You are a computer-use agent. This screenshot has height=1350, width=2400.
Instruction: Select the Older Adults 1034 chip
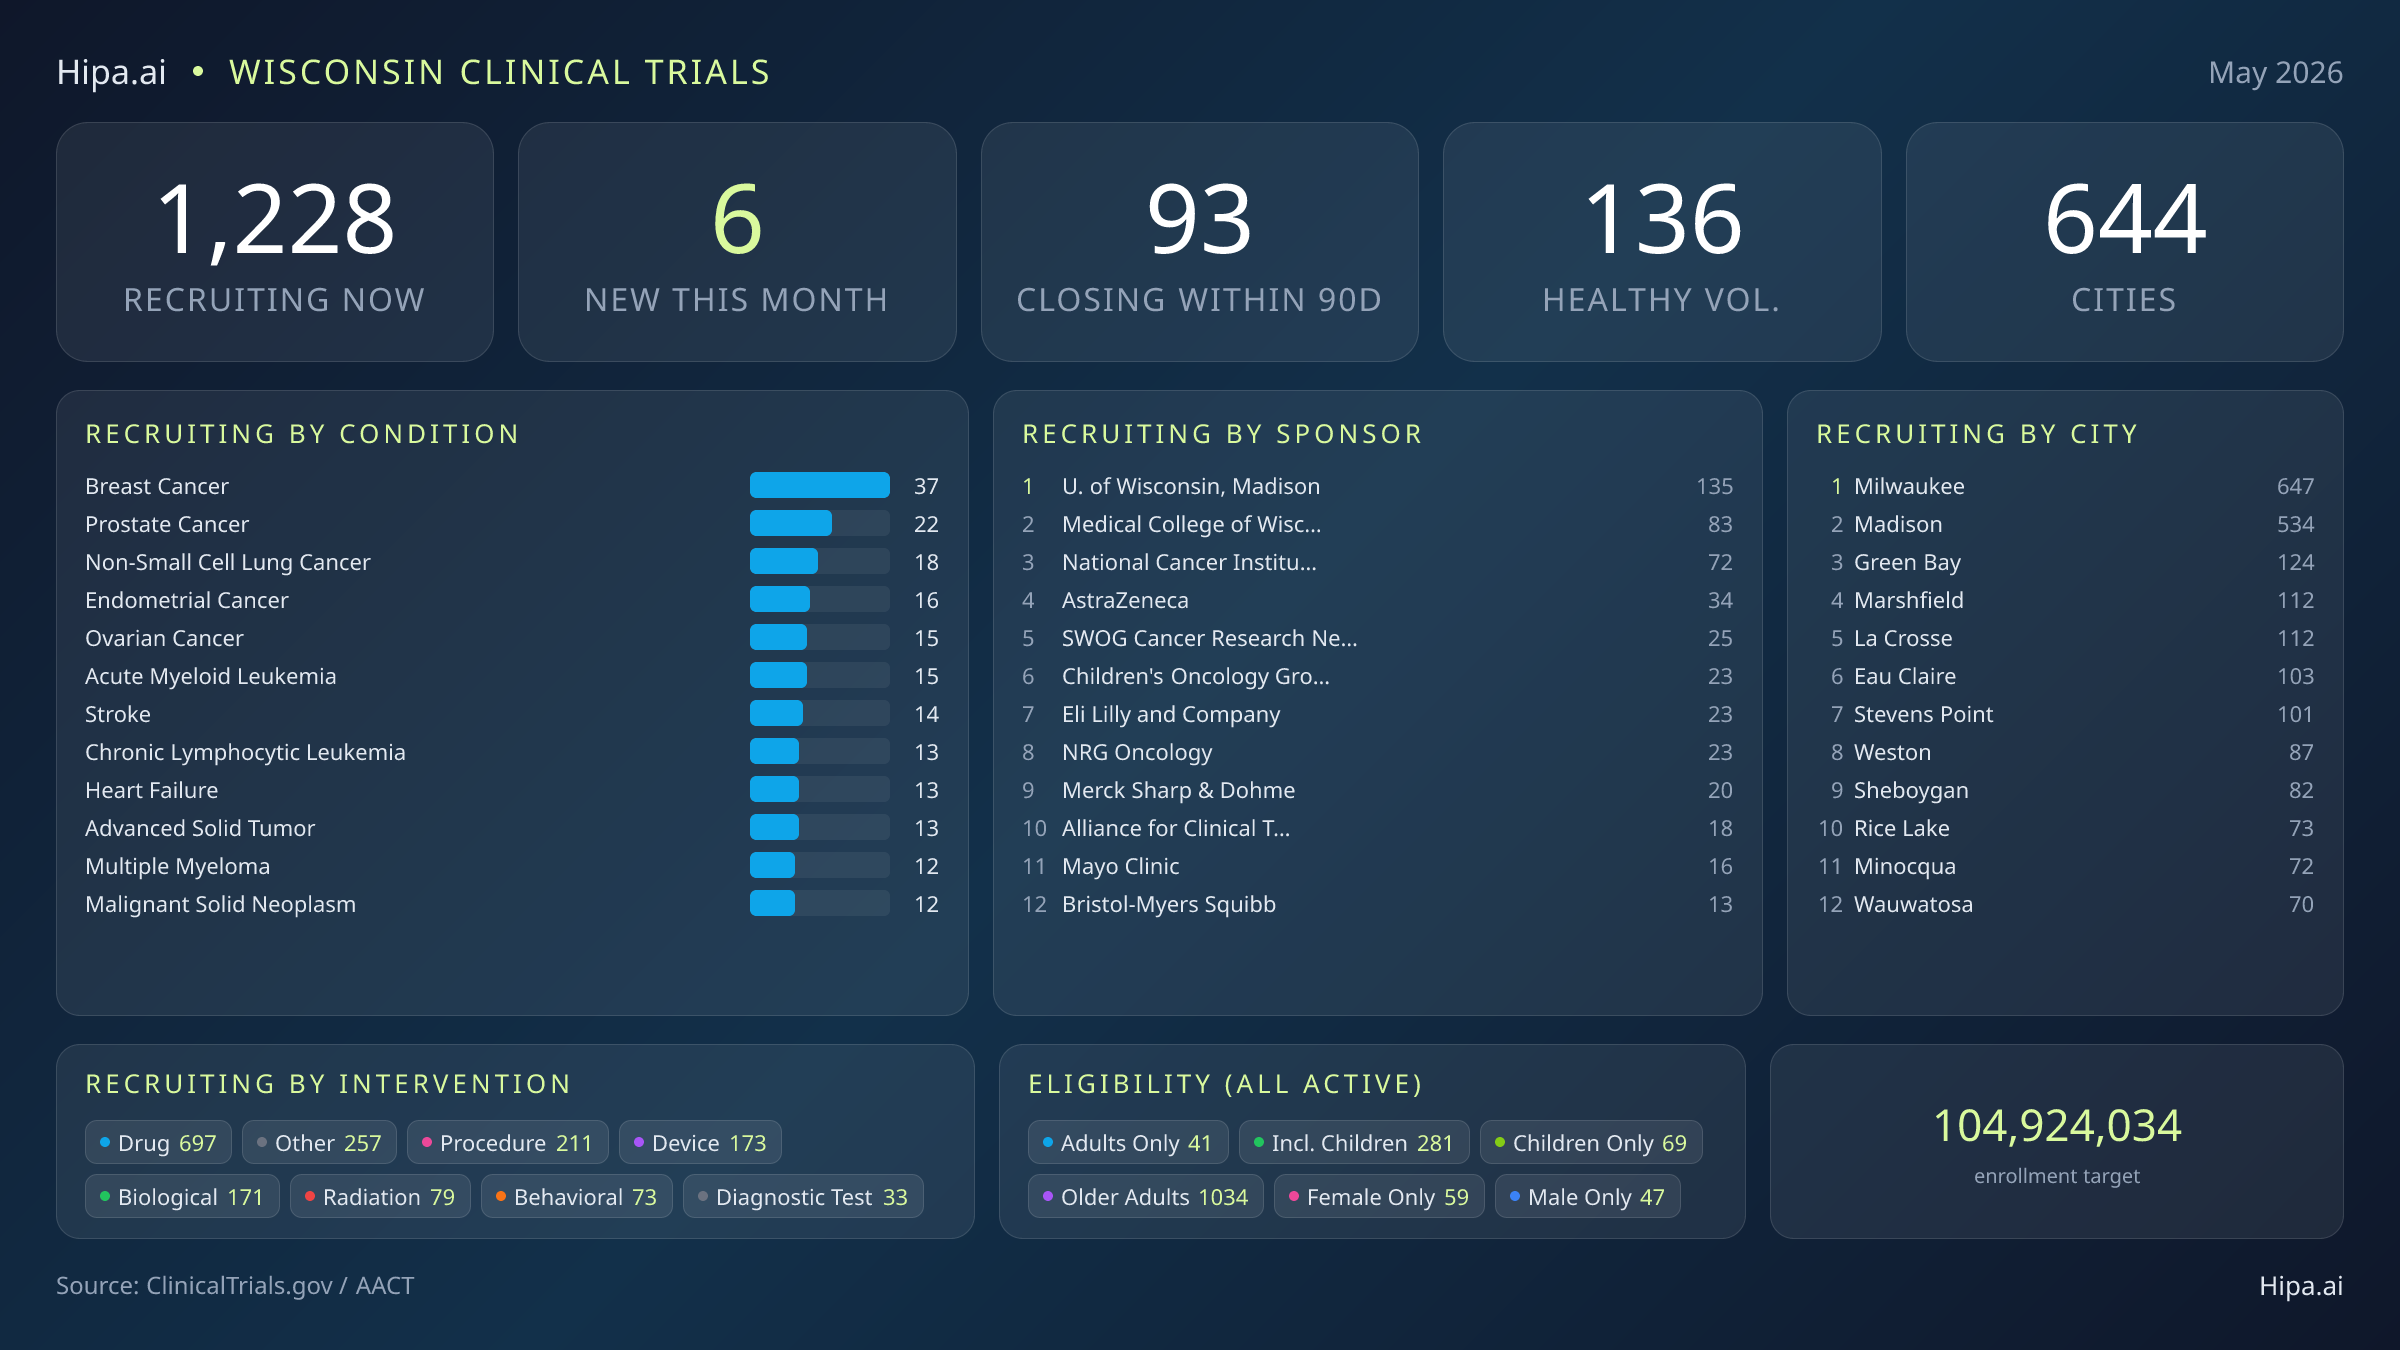1146,1196
